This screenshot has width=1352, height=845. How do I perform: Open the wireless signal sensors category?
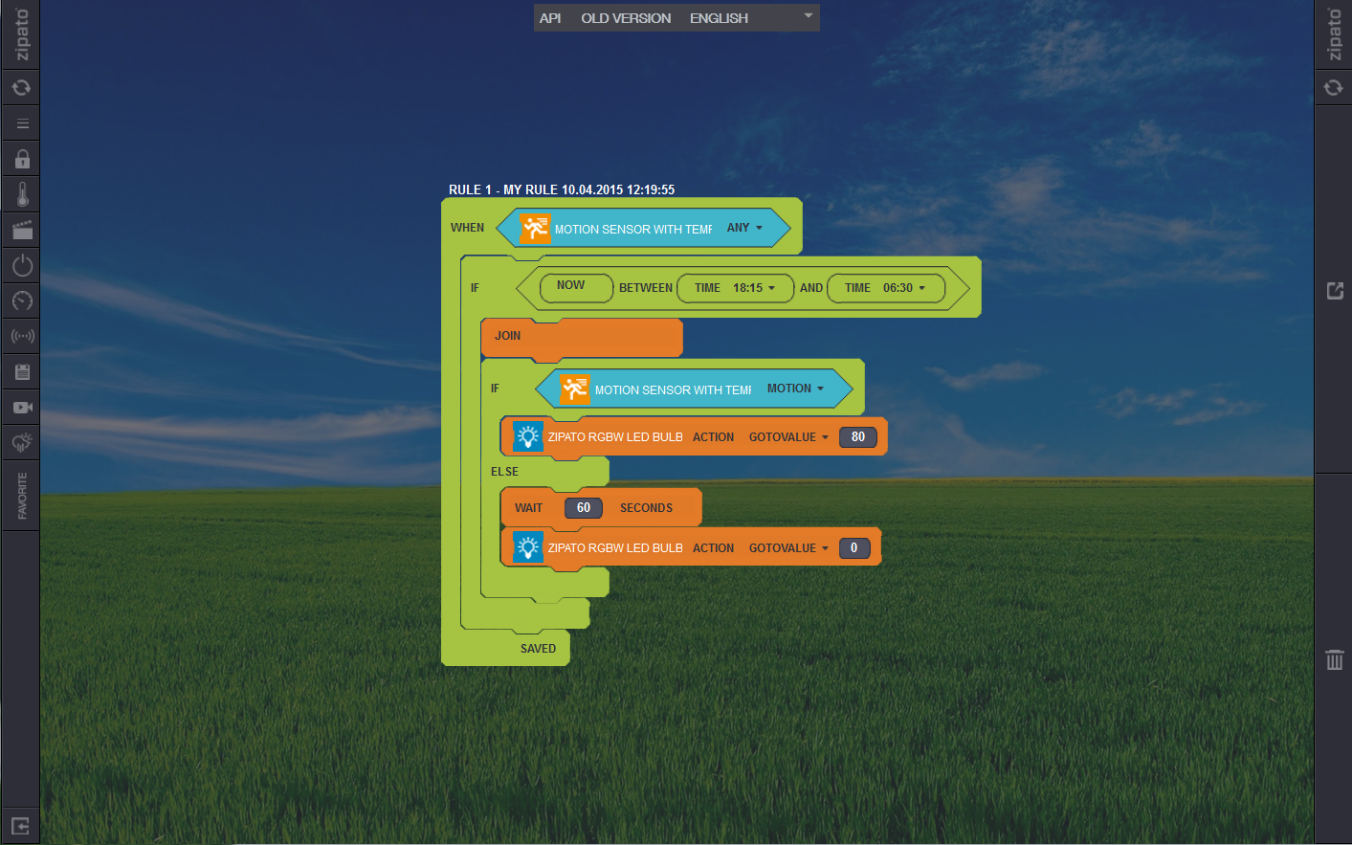coord(22,336)
